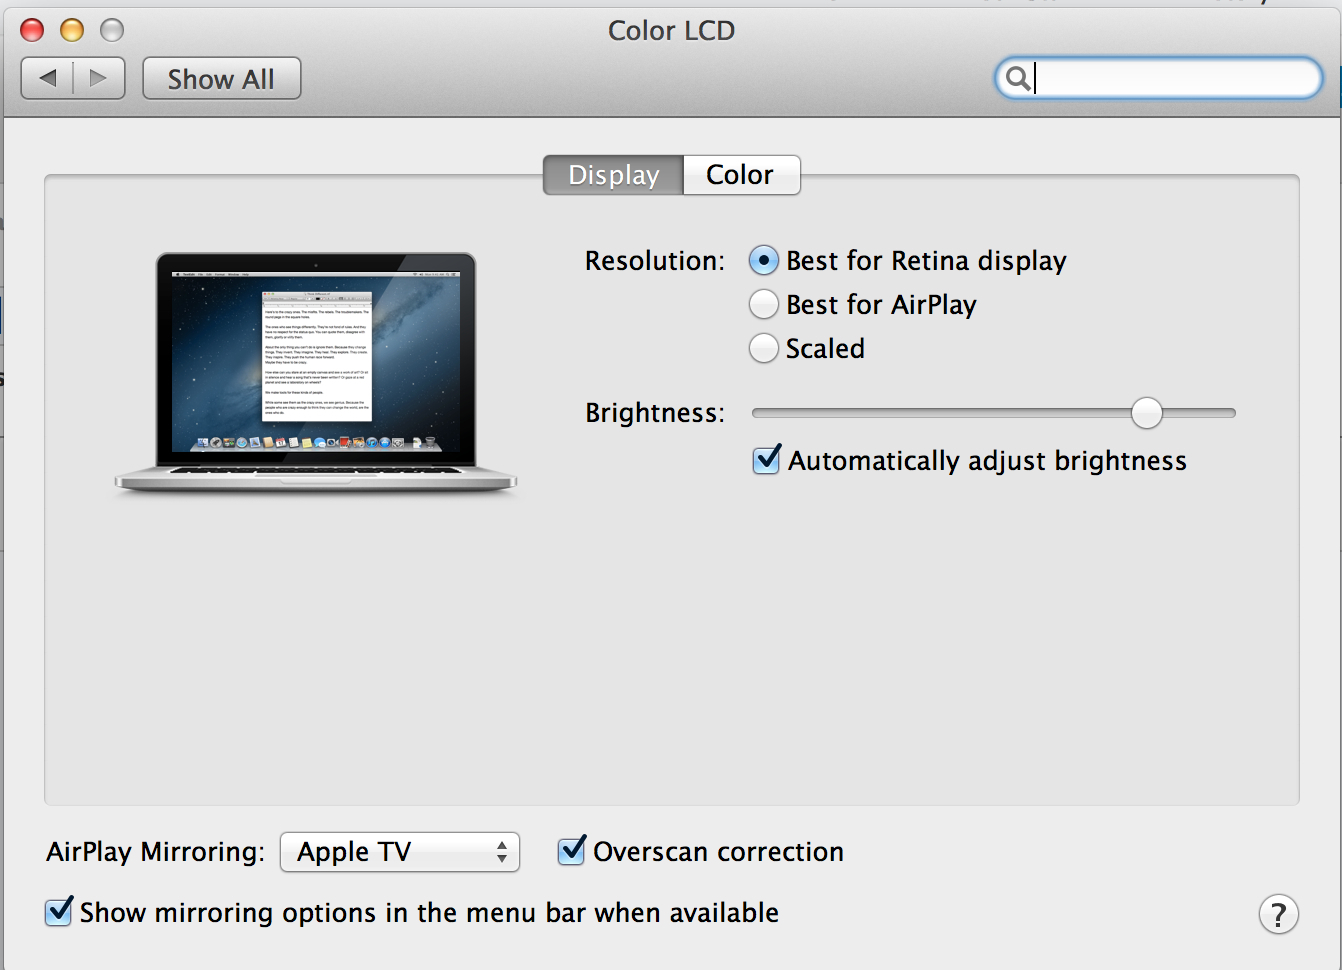
Task: Click the Show All button
Action: coord(221,78)
